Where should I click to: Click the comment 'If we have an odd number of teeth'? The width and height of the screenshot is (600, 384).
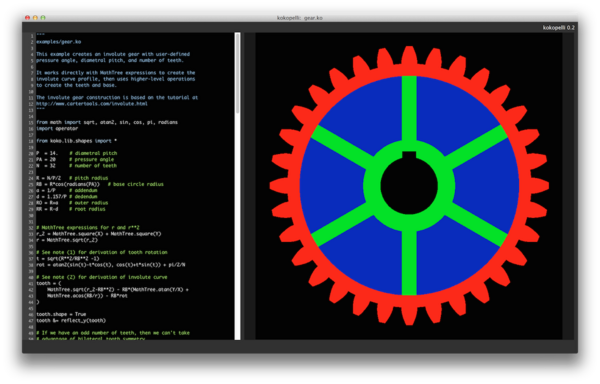113,333
